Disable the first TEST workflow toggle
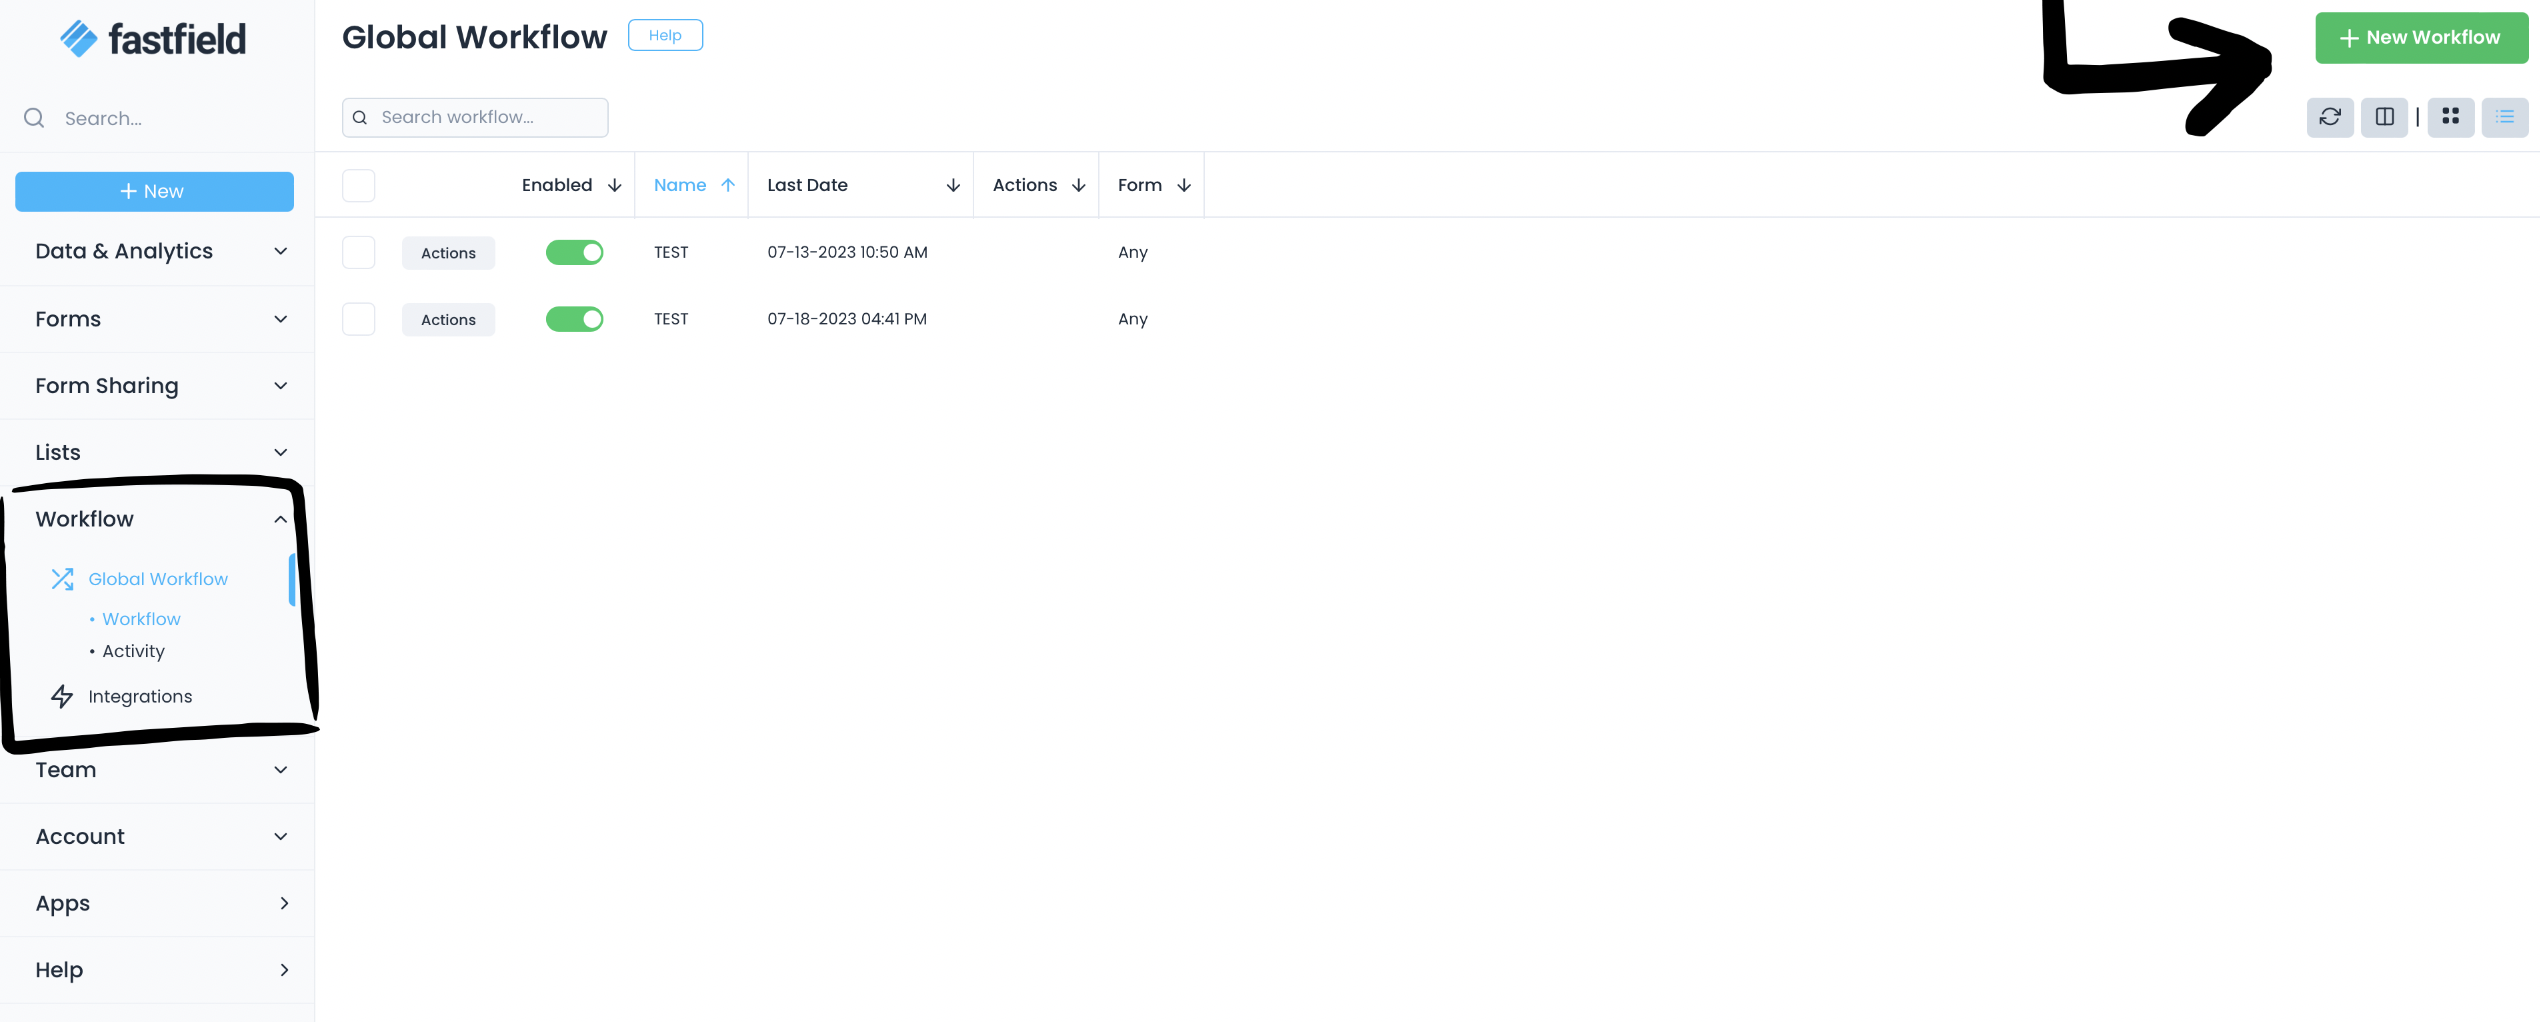The image size is (2540, 1022). 574,252
